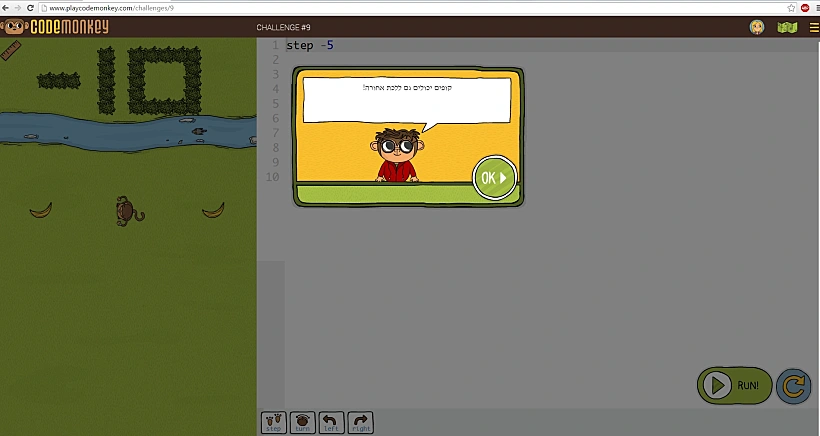This screenshot has width=820, height=436.
Task: Click the CHALLENGE #9 title
Action: coord(283,27)
